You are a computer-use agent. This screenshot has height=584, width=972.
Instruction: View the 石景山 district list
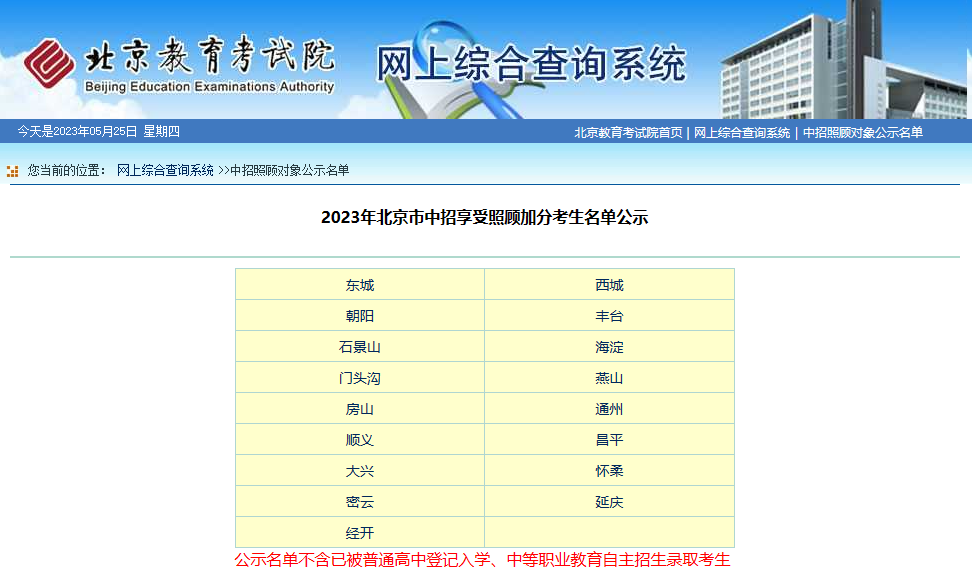(x=360, y=347)
